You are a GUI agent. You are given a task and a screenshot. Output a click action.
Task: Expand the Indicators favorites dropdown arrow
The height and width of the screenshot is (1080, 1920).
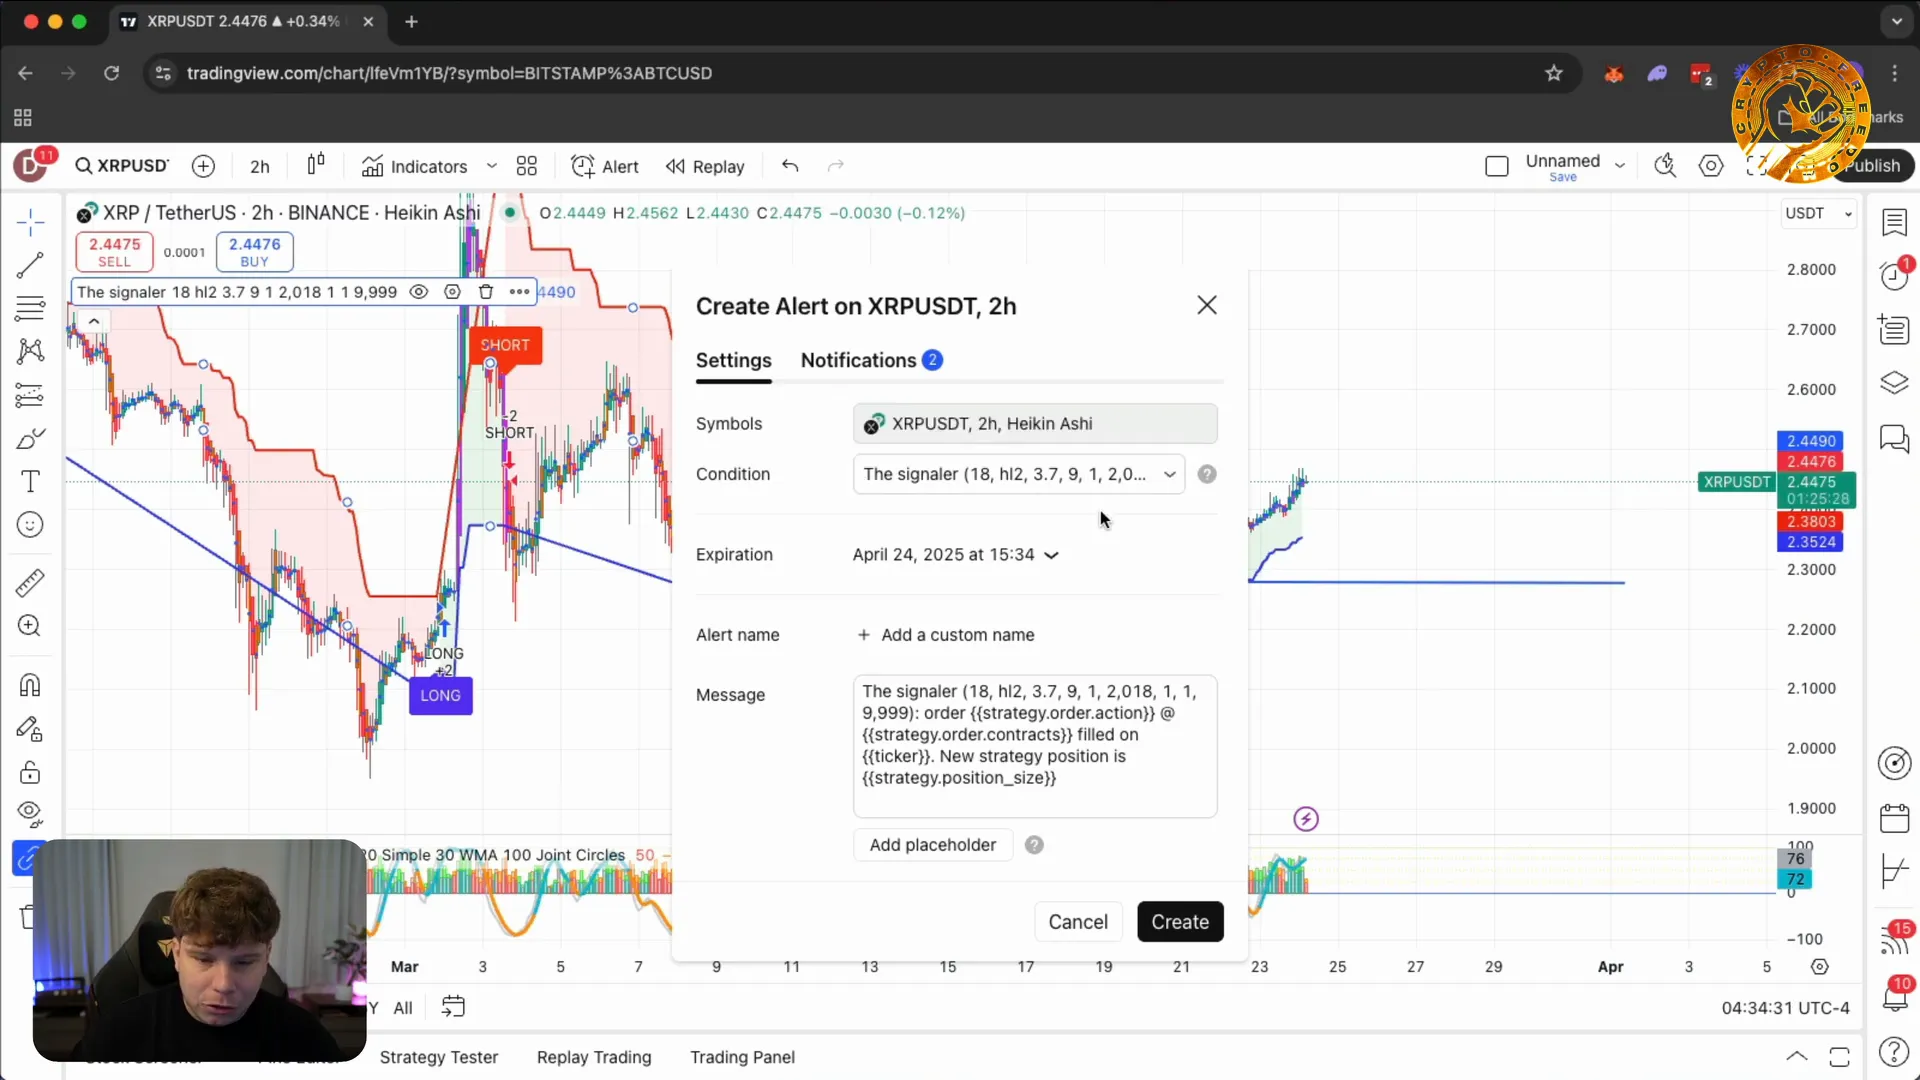point(491,166)
